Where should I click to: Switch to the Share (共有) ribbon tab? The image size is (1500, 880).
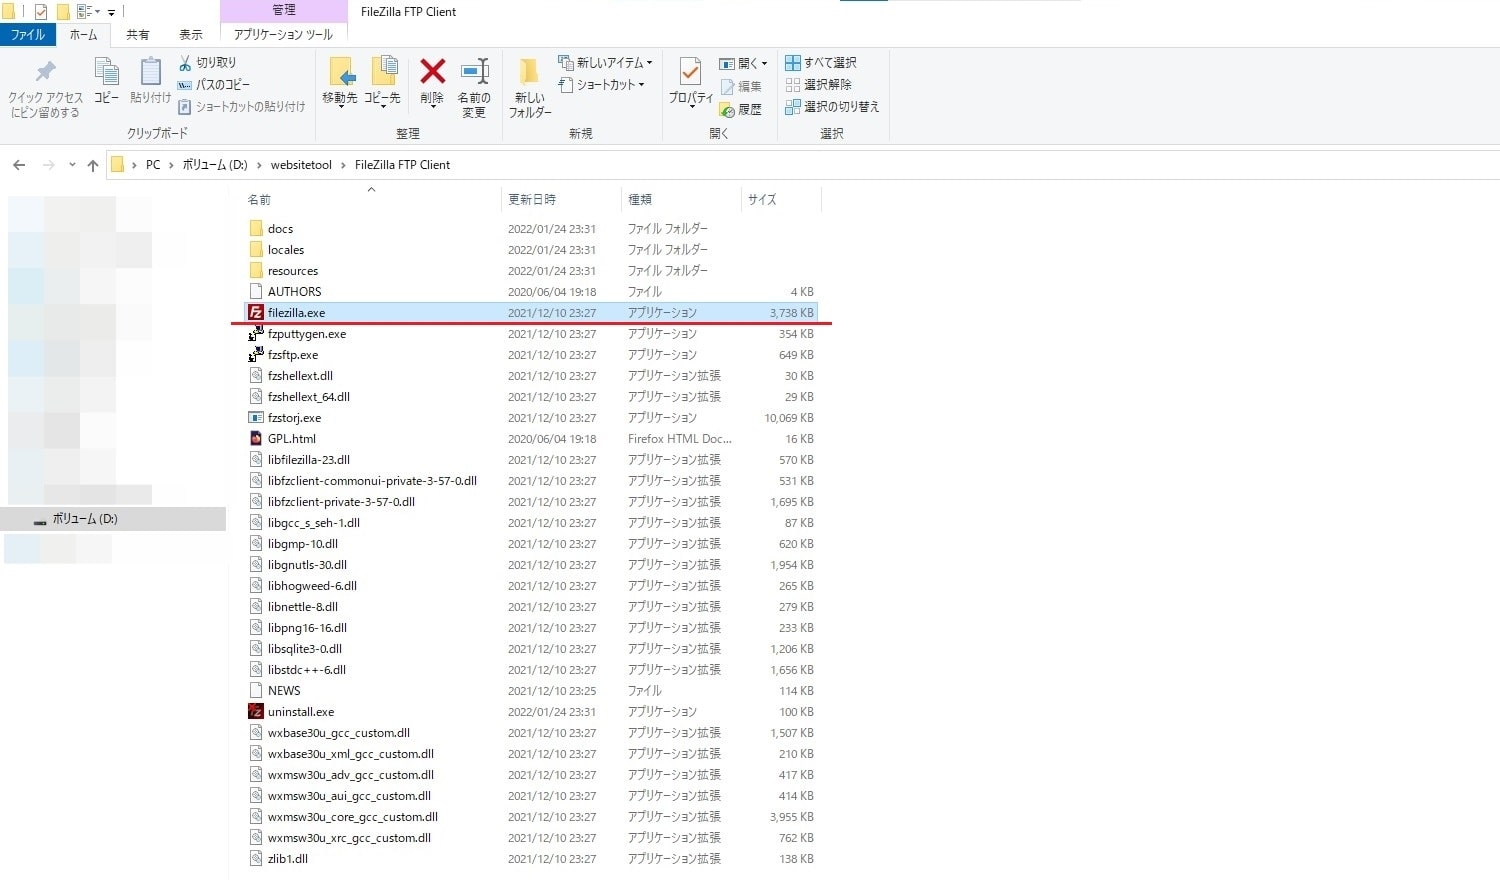138,34
